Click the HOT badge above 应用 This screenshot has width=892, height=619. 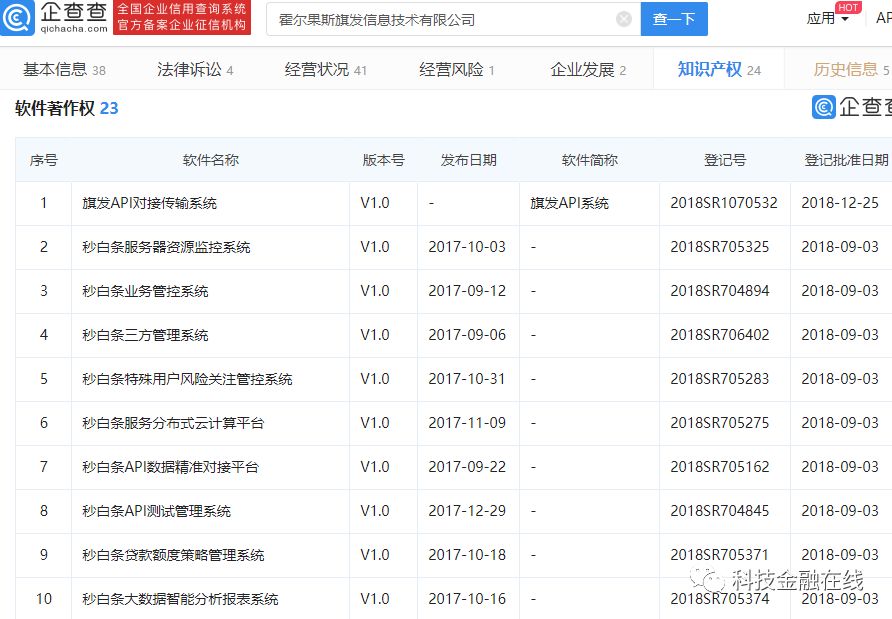coord(850,7)
